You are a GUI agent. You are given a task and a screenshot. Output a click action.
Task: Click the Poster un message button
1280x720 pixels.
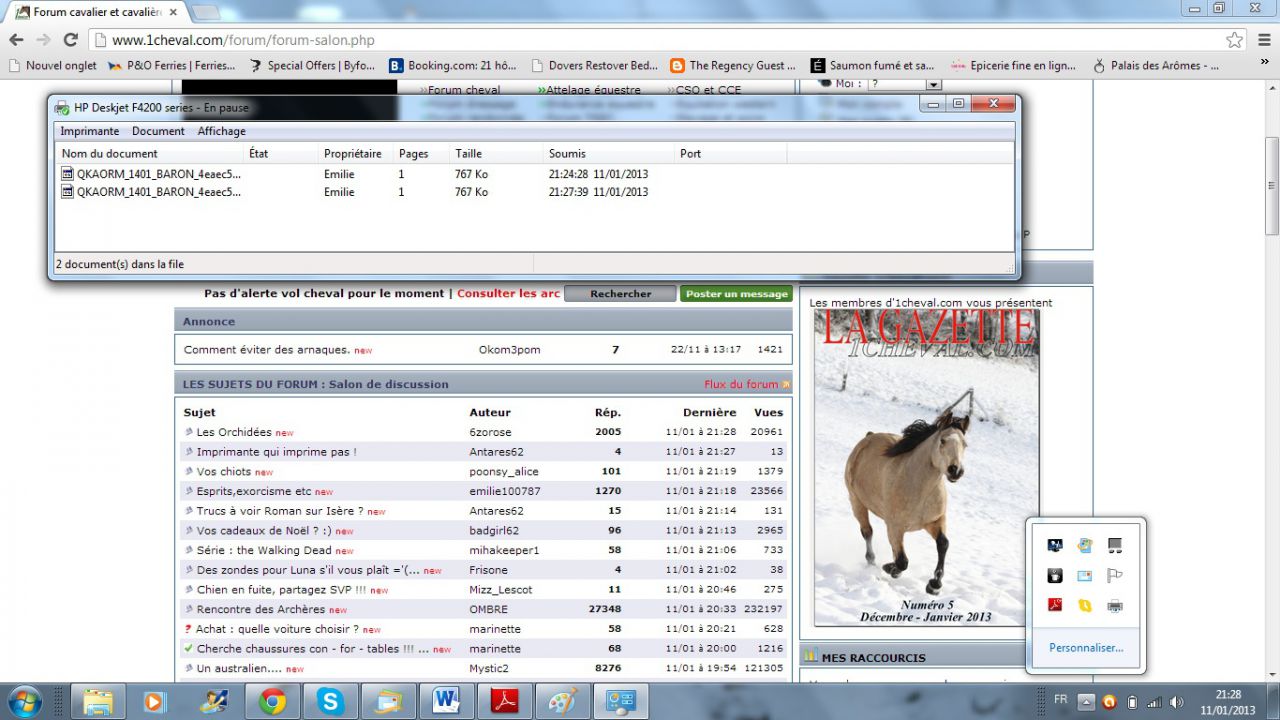(736, 294)
